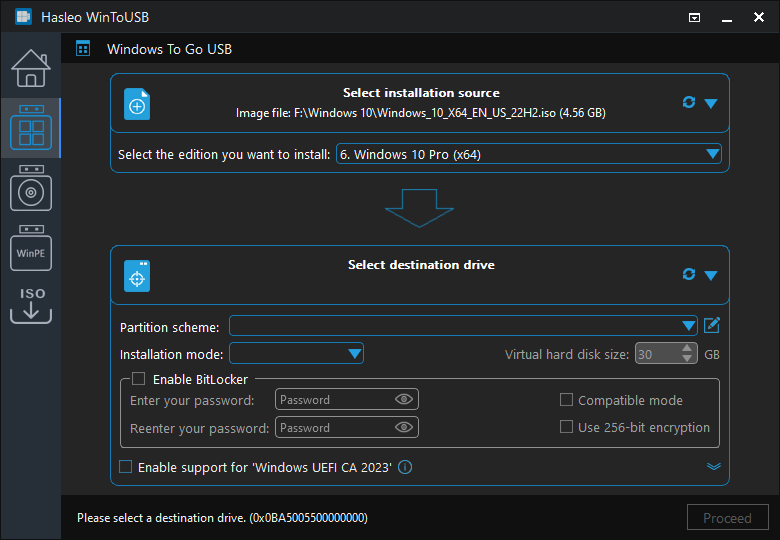Open the title bar menu dropdown icon
This screenshot has width=780, height=540.
(x=694, y=18)
